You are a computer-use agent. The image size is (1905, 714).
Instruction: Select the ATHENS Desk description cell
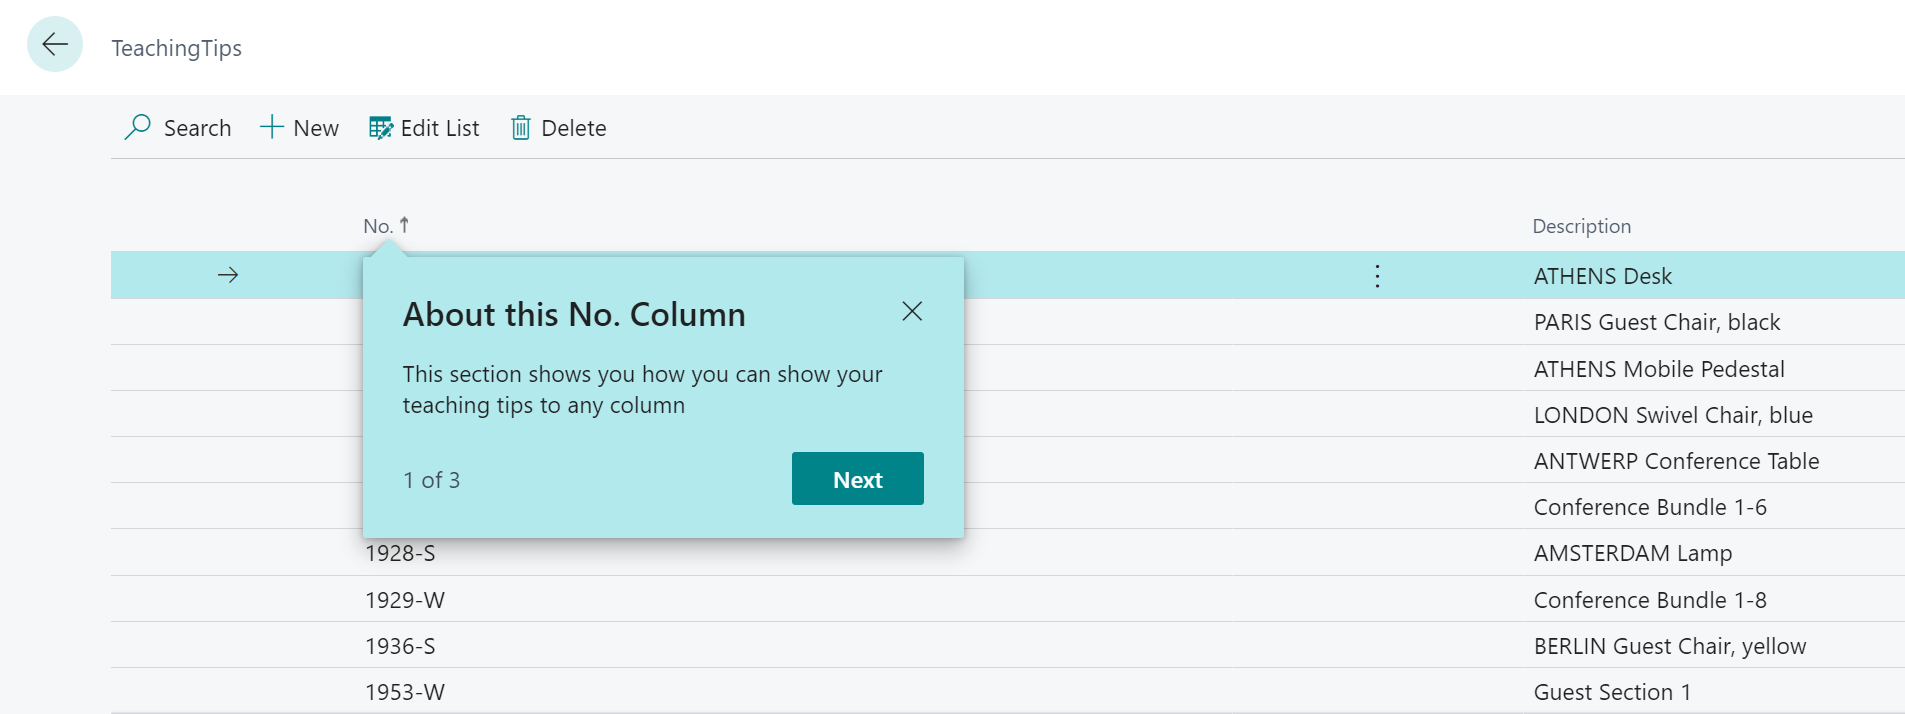pos(1602,276)
